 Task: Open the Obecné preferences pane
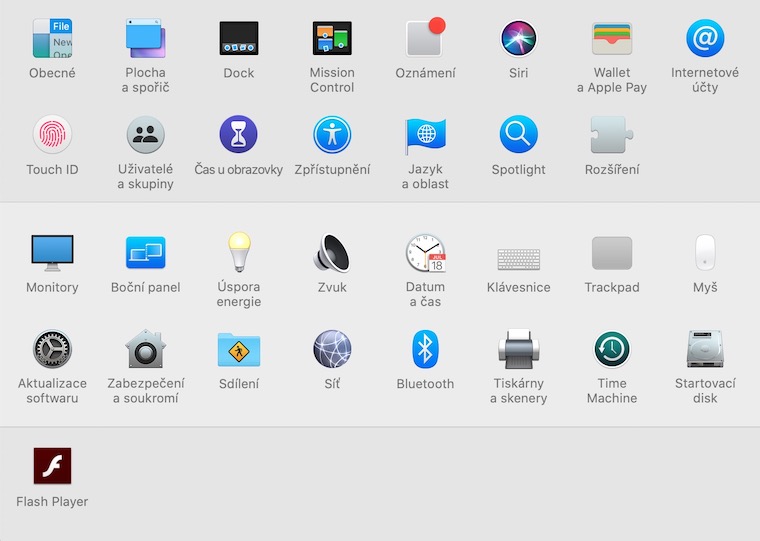tap(52, 38)
